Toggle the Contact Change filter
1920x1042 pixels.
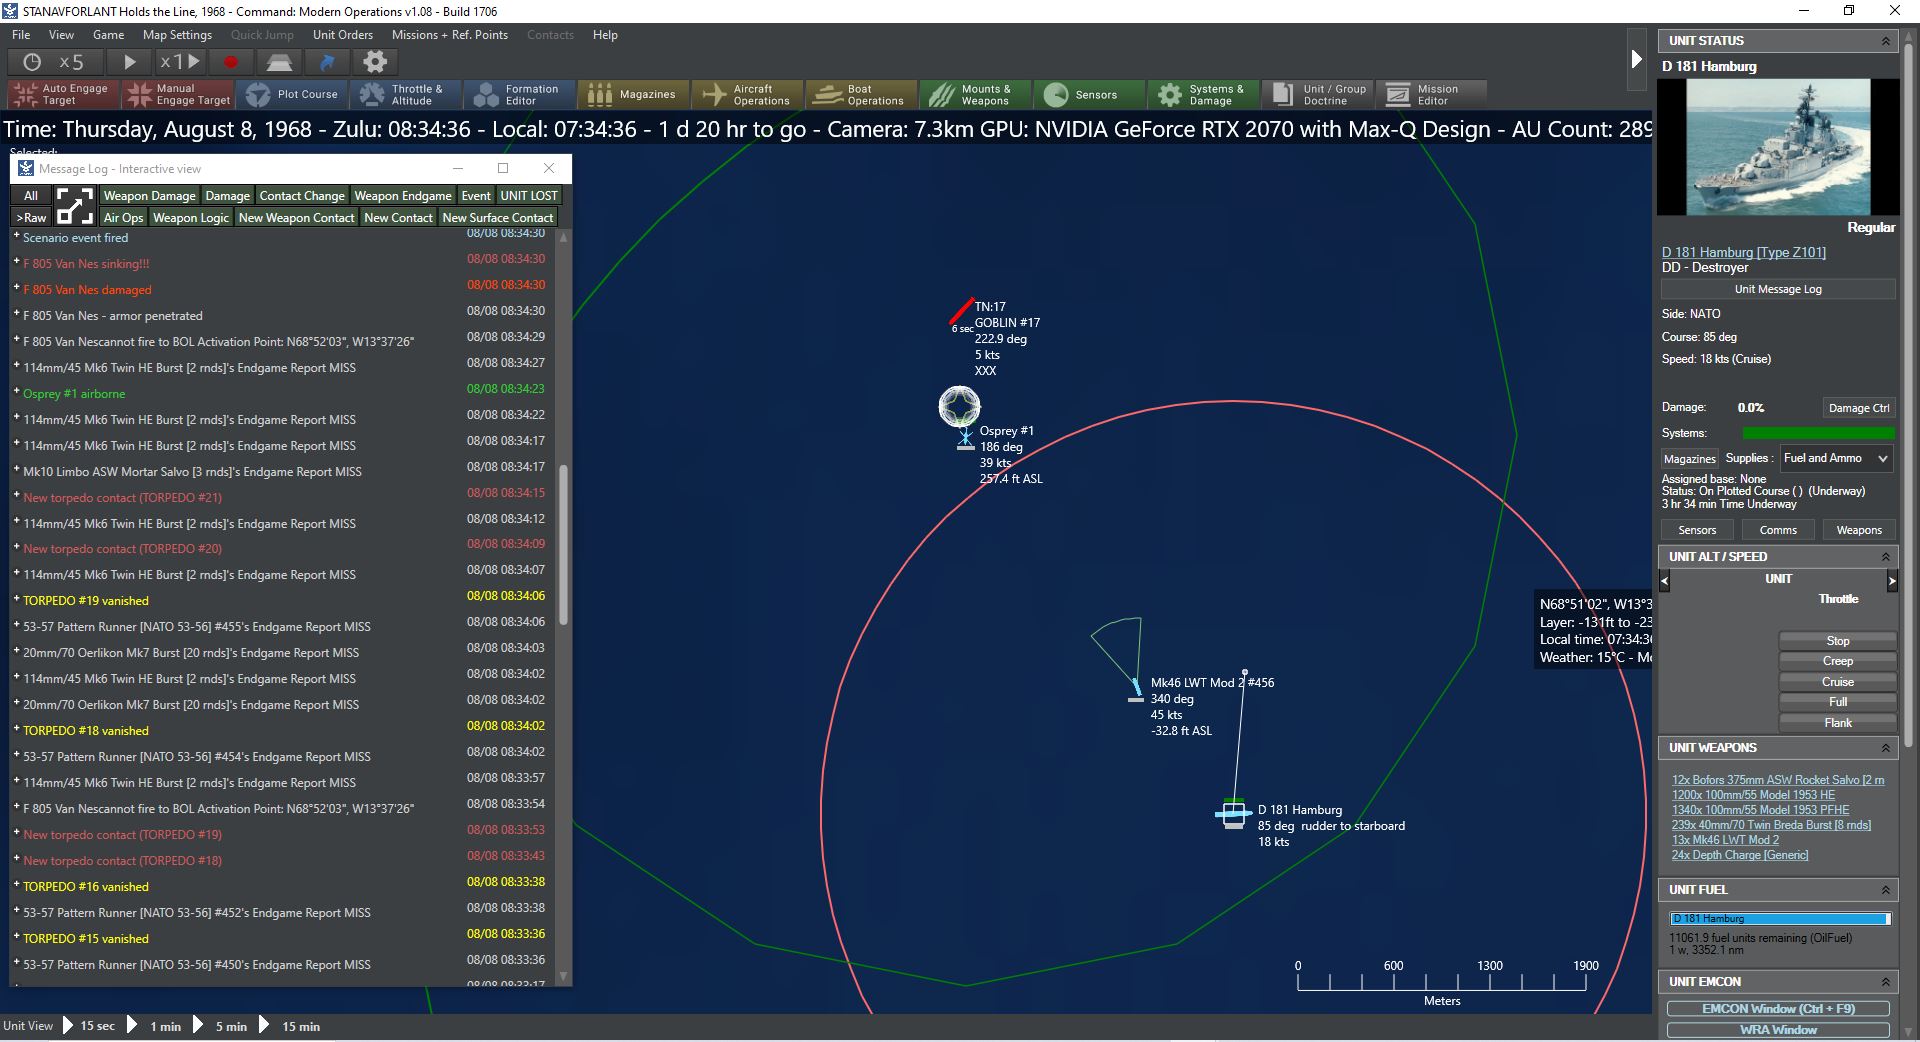click(302, 196)
